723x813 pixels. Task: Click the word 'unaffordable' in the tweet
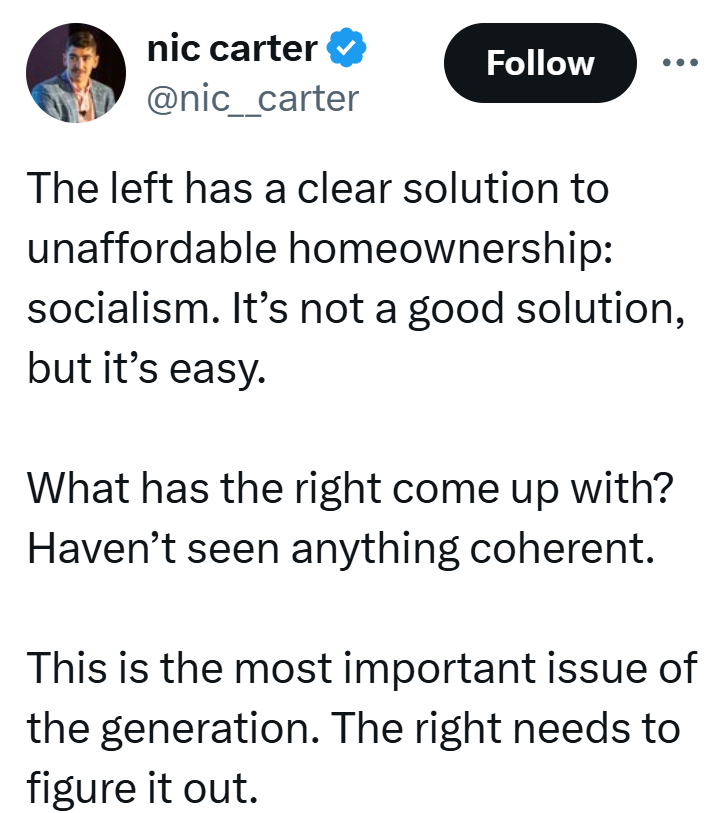pos(151,247)
